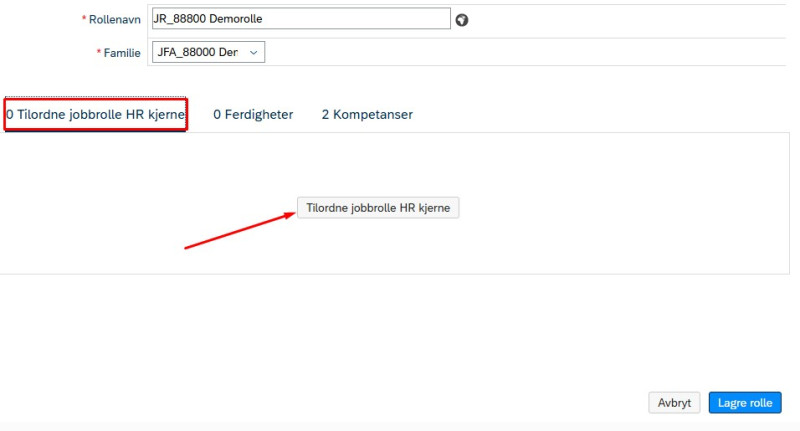Save with Lagre rolle button
The width and height of the screenshot is (800, 431).
click(x=745, y=403)
